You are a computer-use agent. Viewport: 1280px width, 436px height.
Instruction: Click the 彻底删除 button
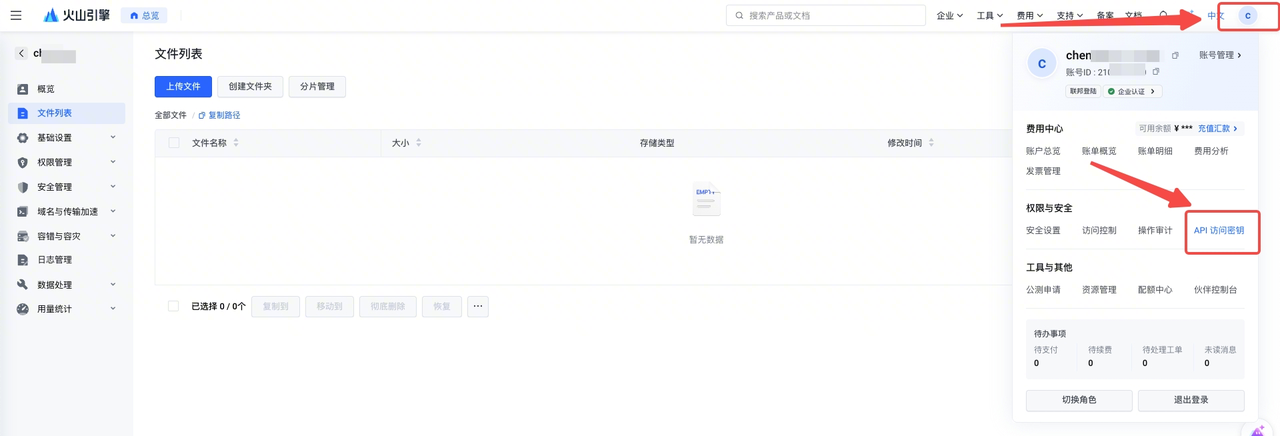[x=388, y=306]
